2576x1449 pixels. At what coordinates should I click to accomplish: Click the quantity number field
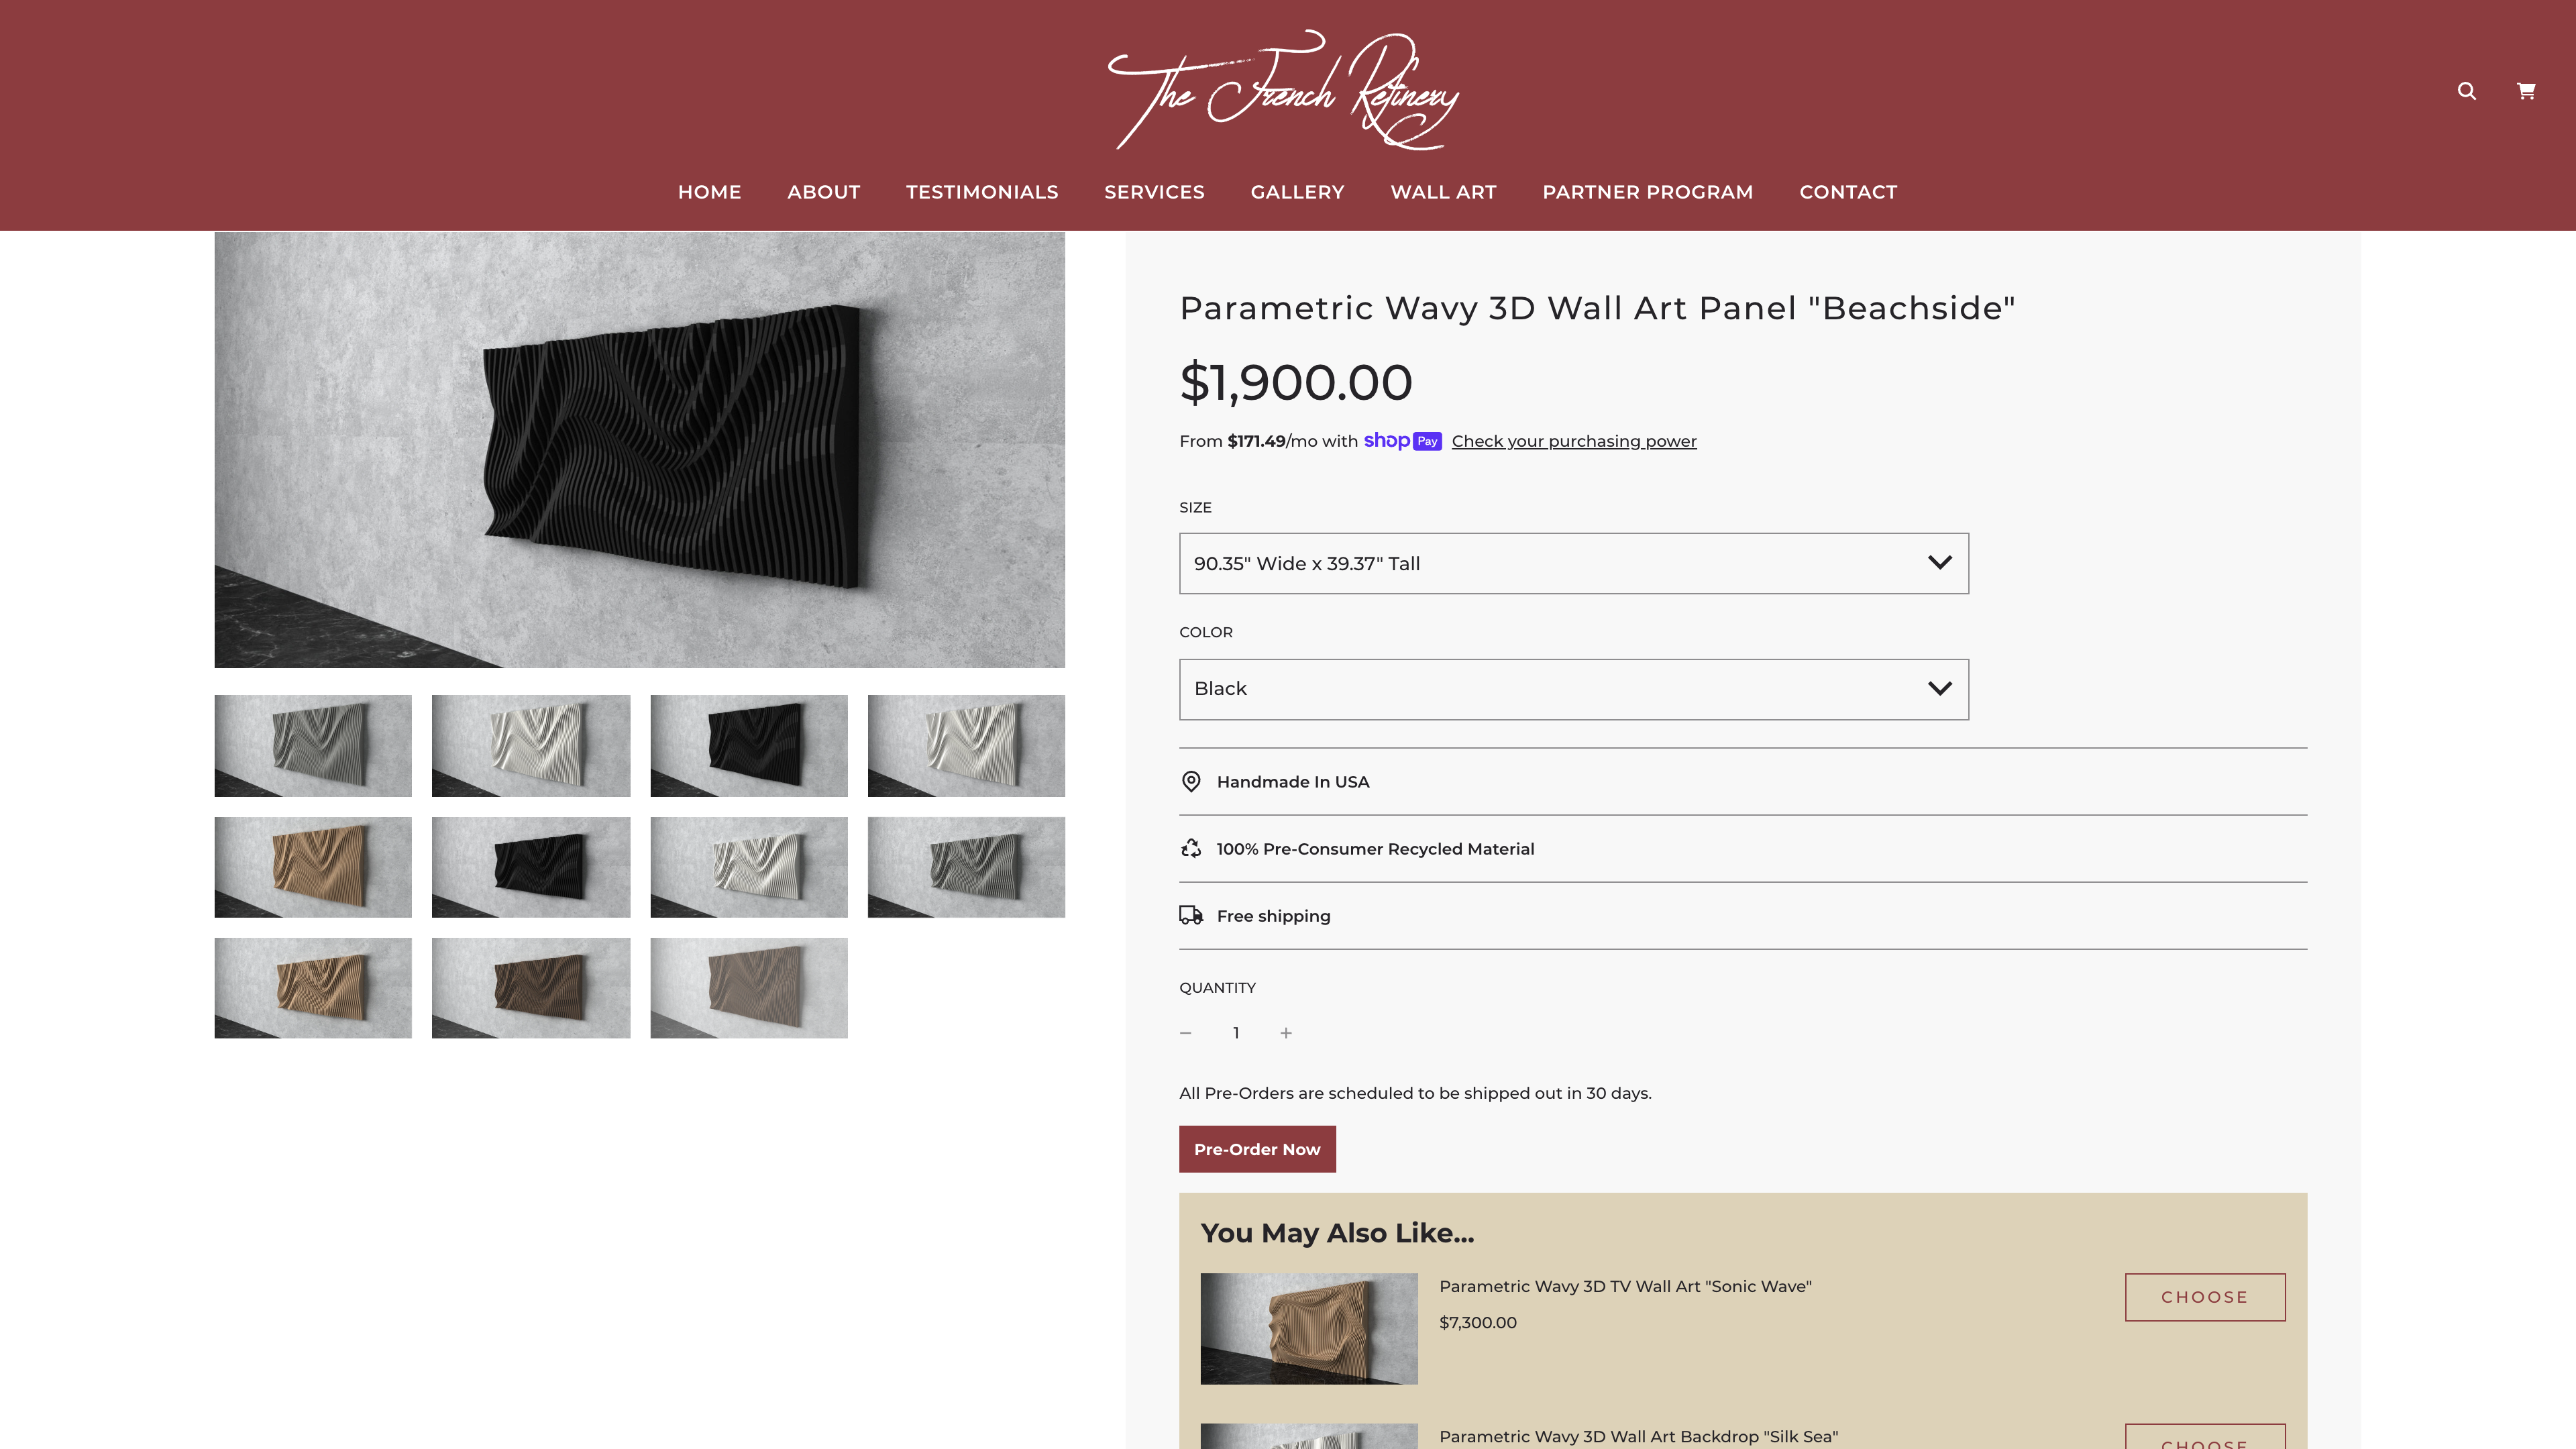1236,1033
